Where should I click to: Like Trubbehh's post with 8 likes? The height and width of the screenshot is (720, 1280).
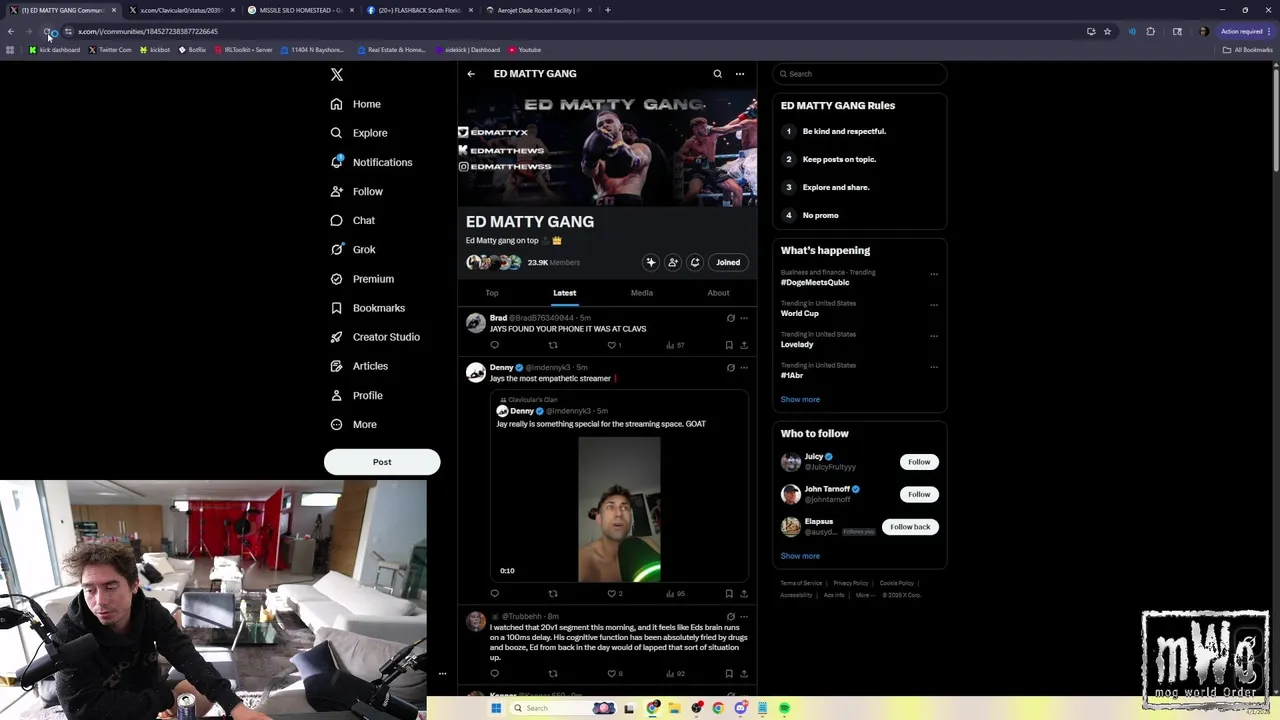[614, 674]
